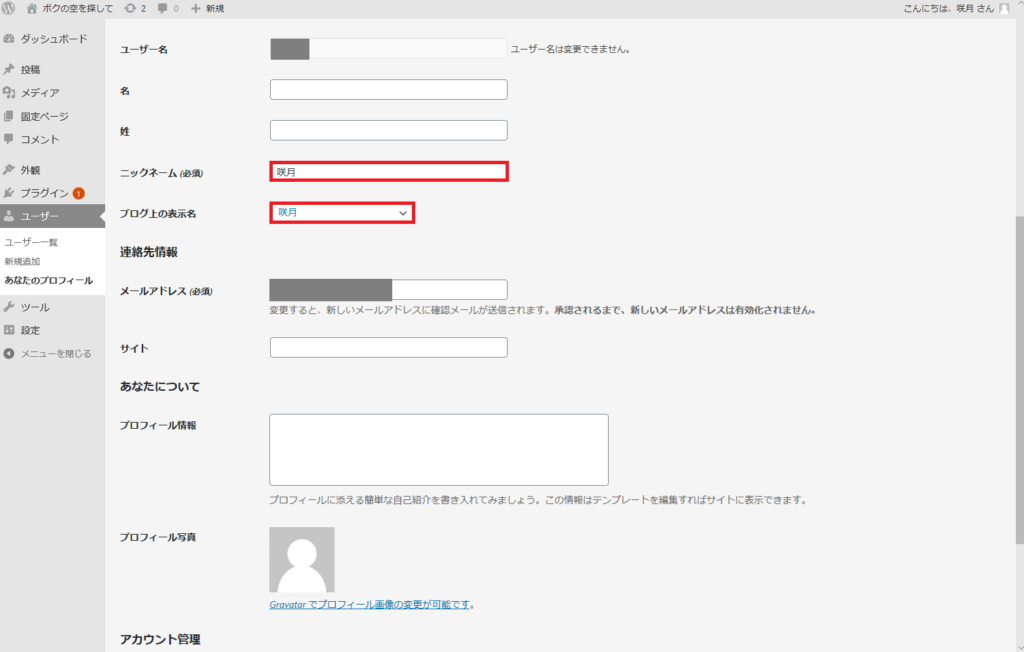Click the メールアドレス (必須) label

coord(166,291)
